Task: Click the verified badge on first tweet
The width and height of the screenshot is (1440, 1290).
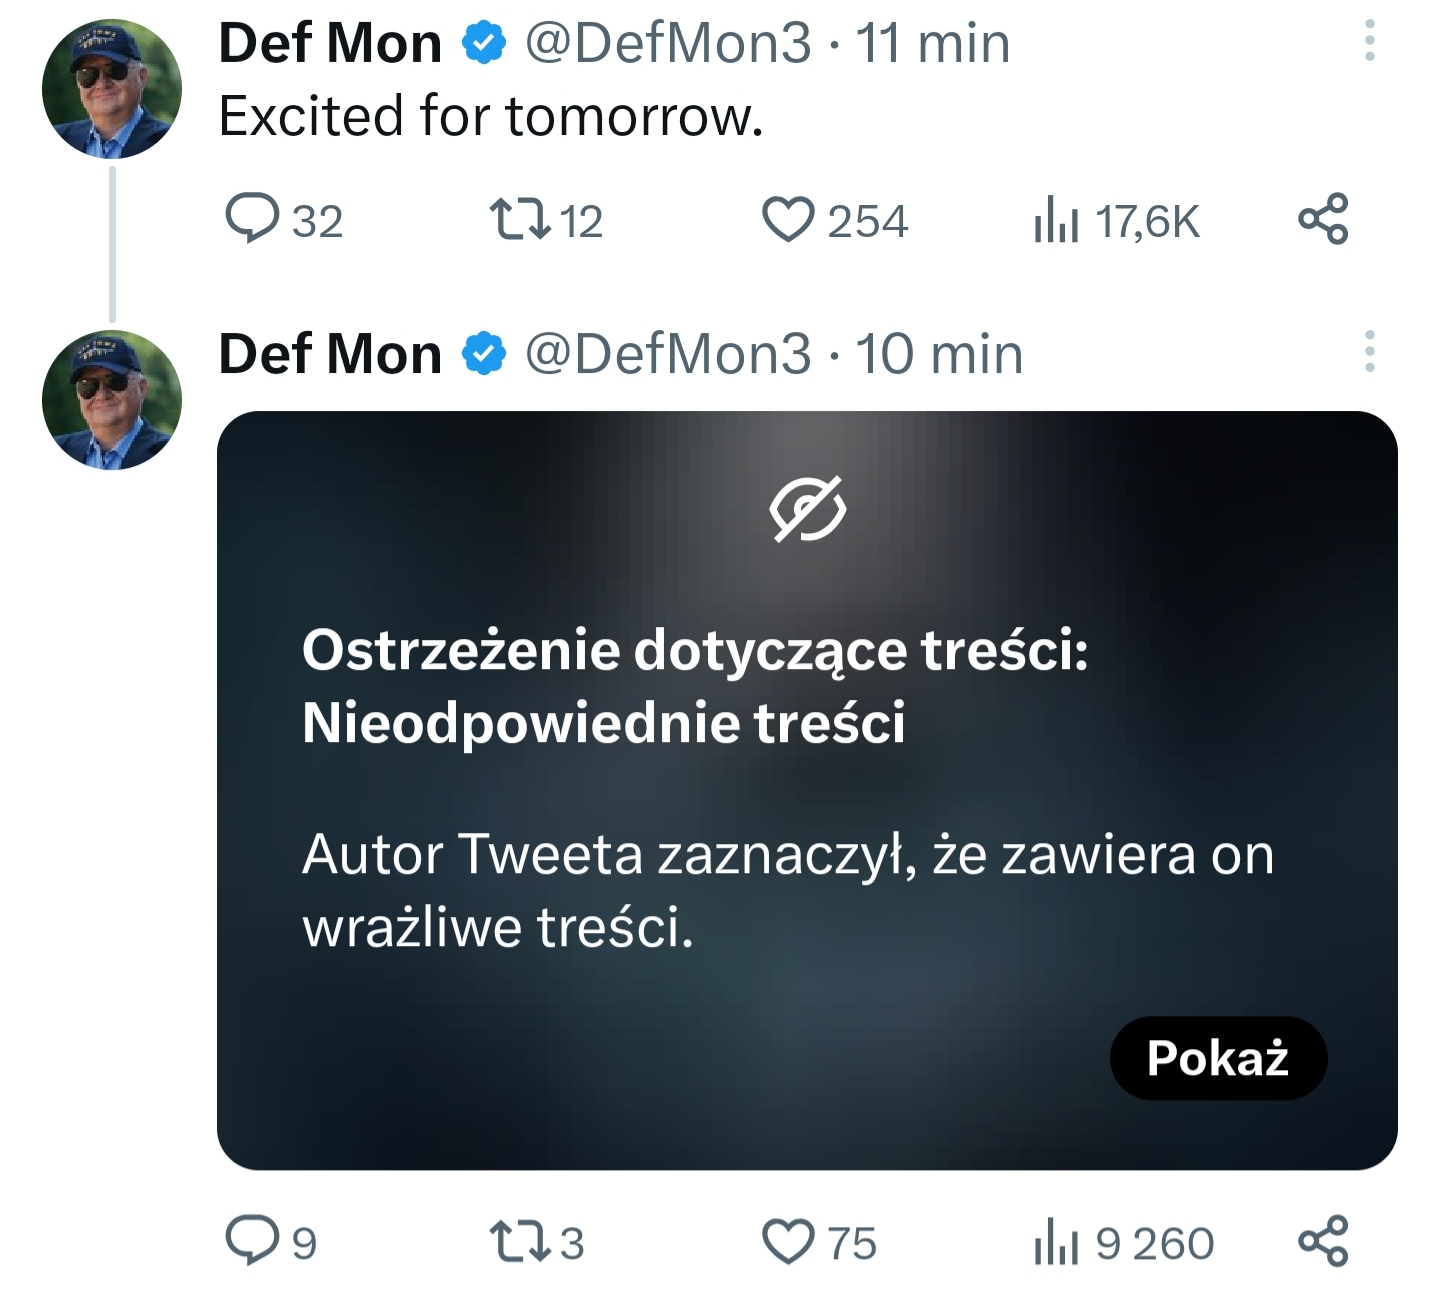Action: (484, 43)
